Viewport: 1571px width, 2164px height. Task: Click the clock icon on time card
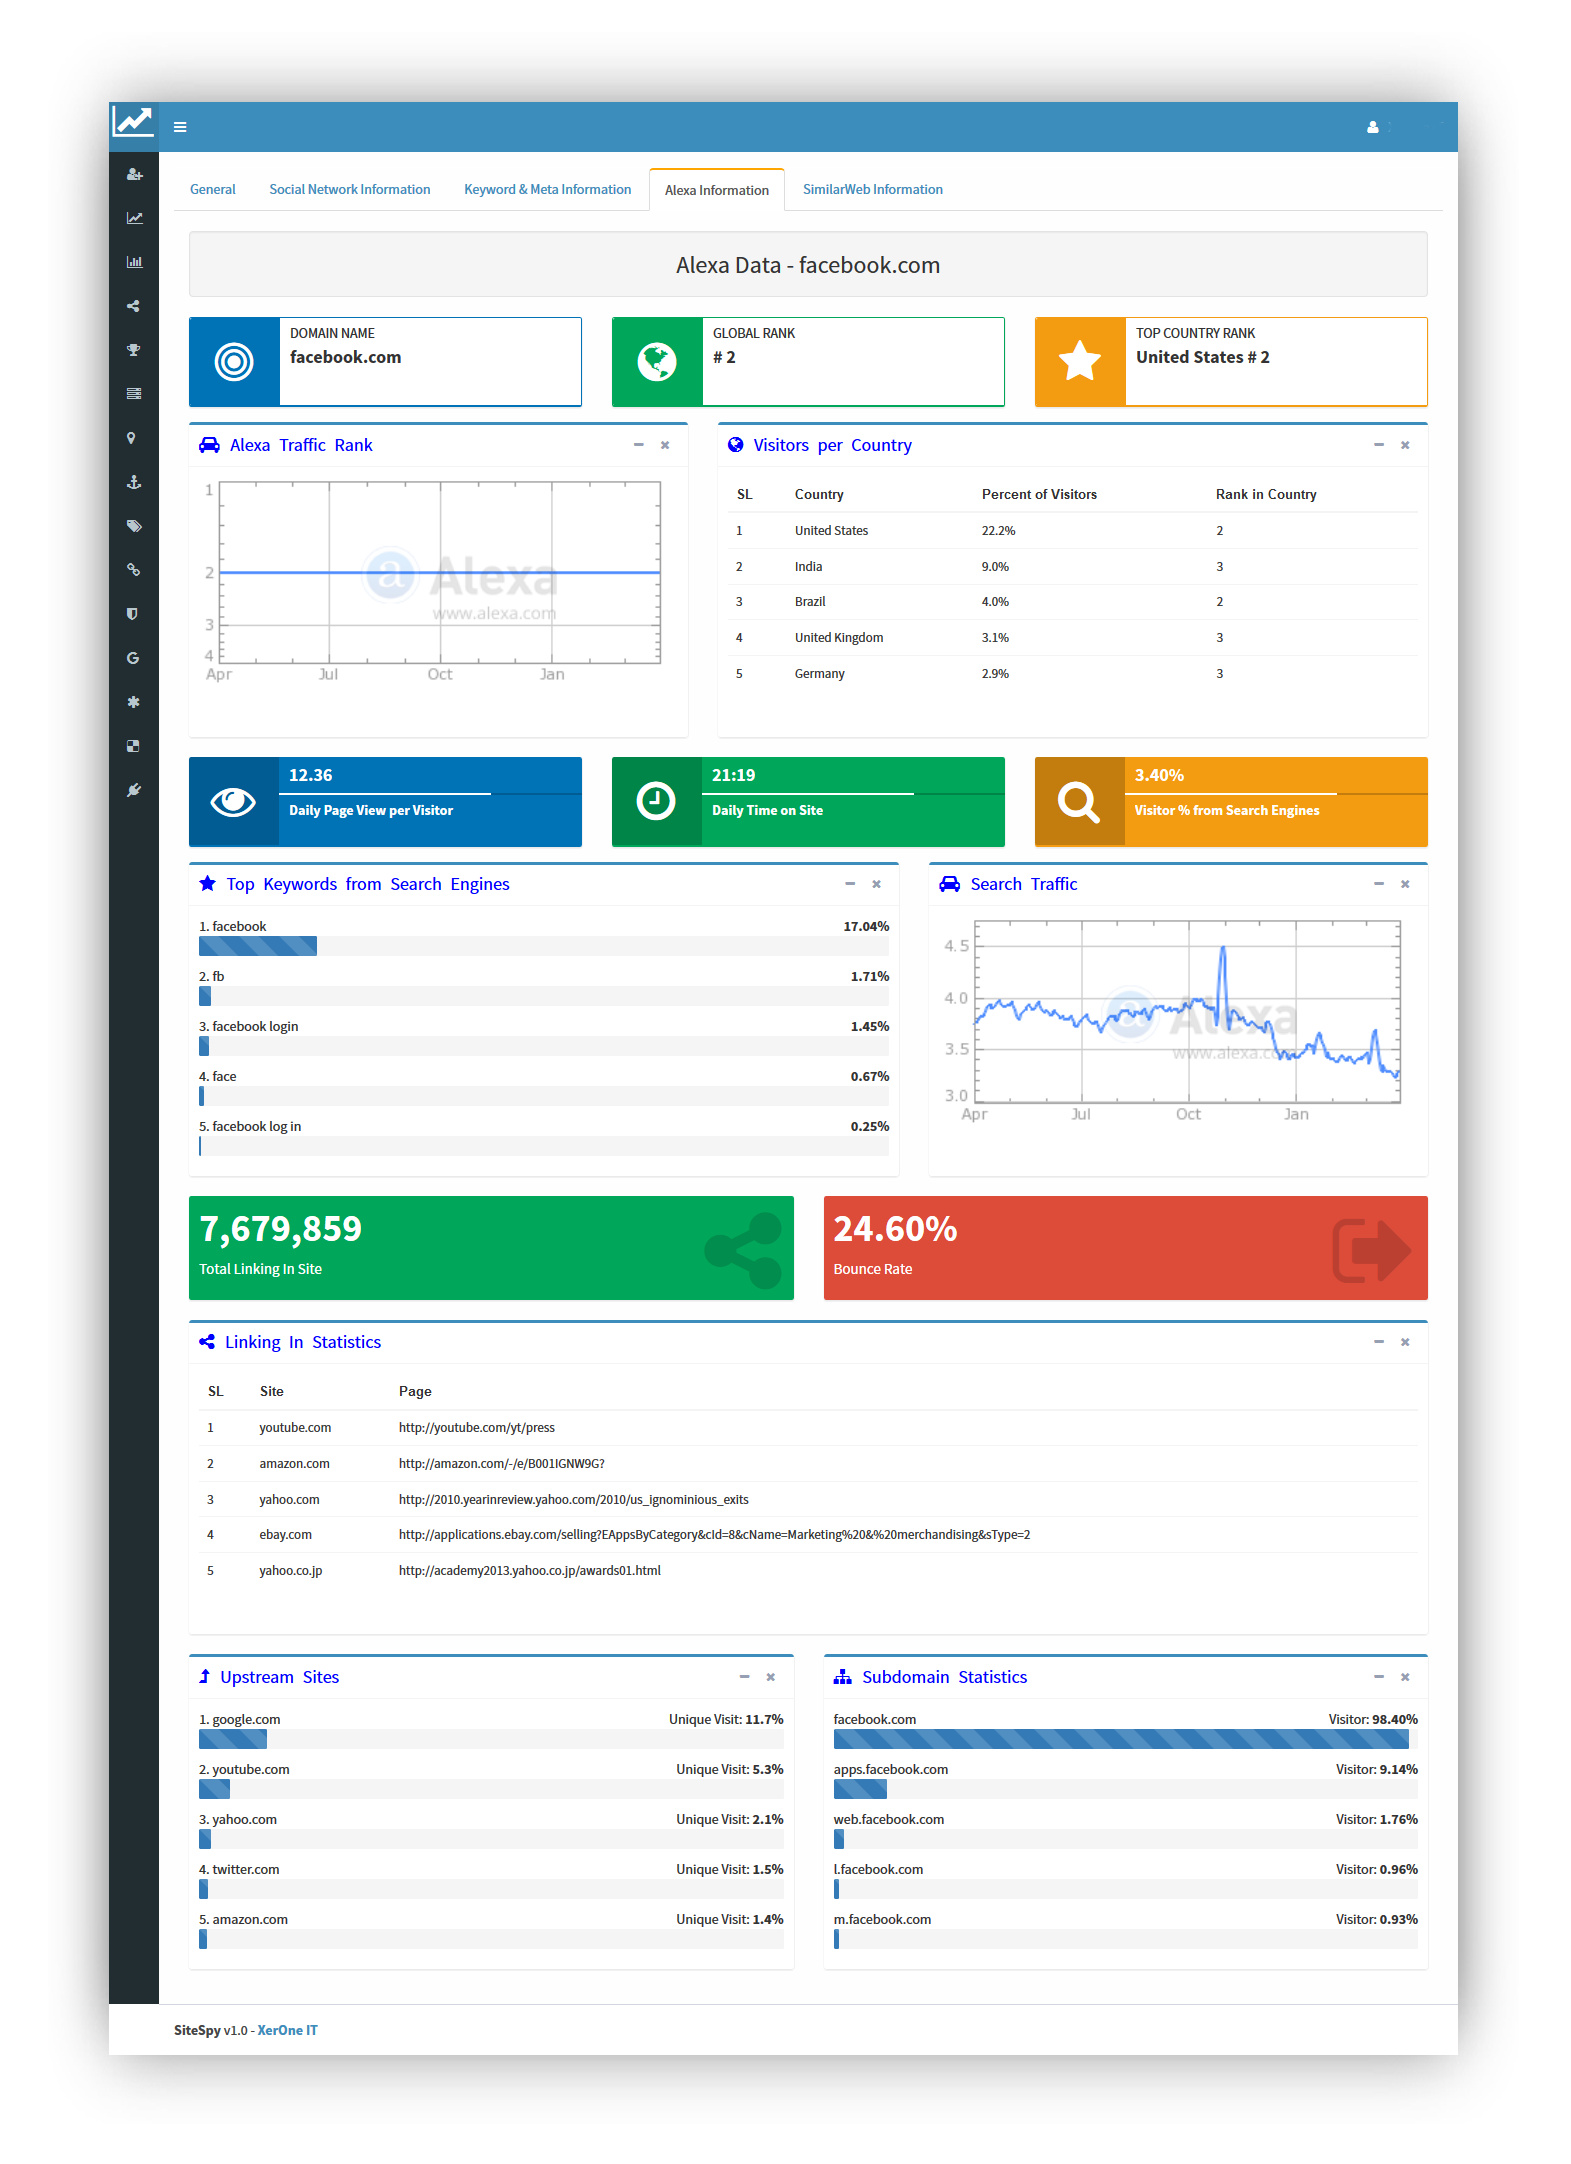click(656, 801)
